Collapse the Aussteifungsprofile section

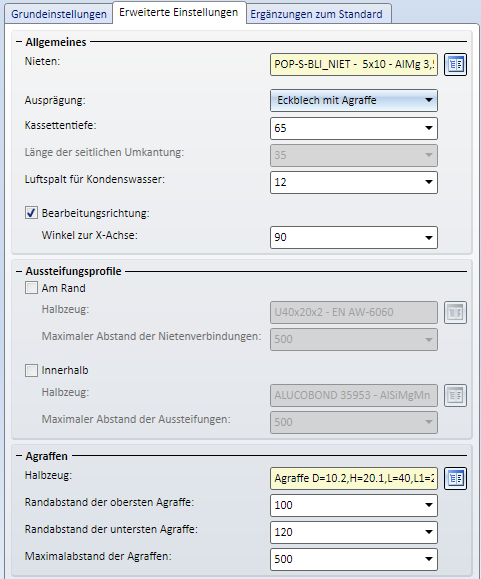19,271
